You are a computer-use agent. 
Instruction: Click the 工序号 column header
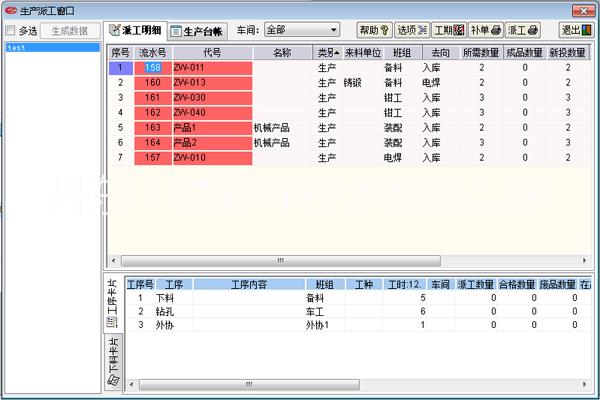point(140,284)
